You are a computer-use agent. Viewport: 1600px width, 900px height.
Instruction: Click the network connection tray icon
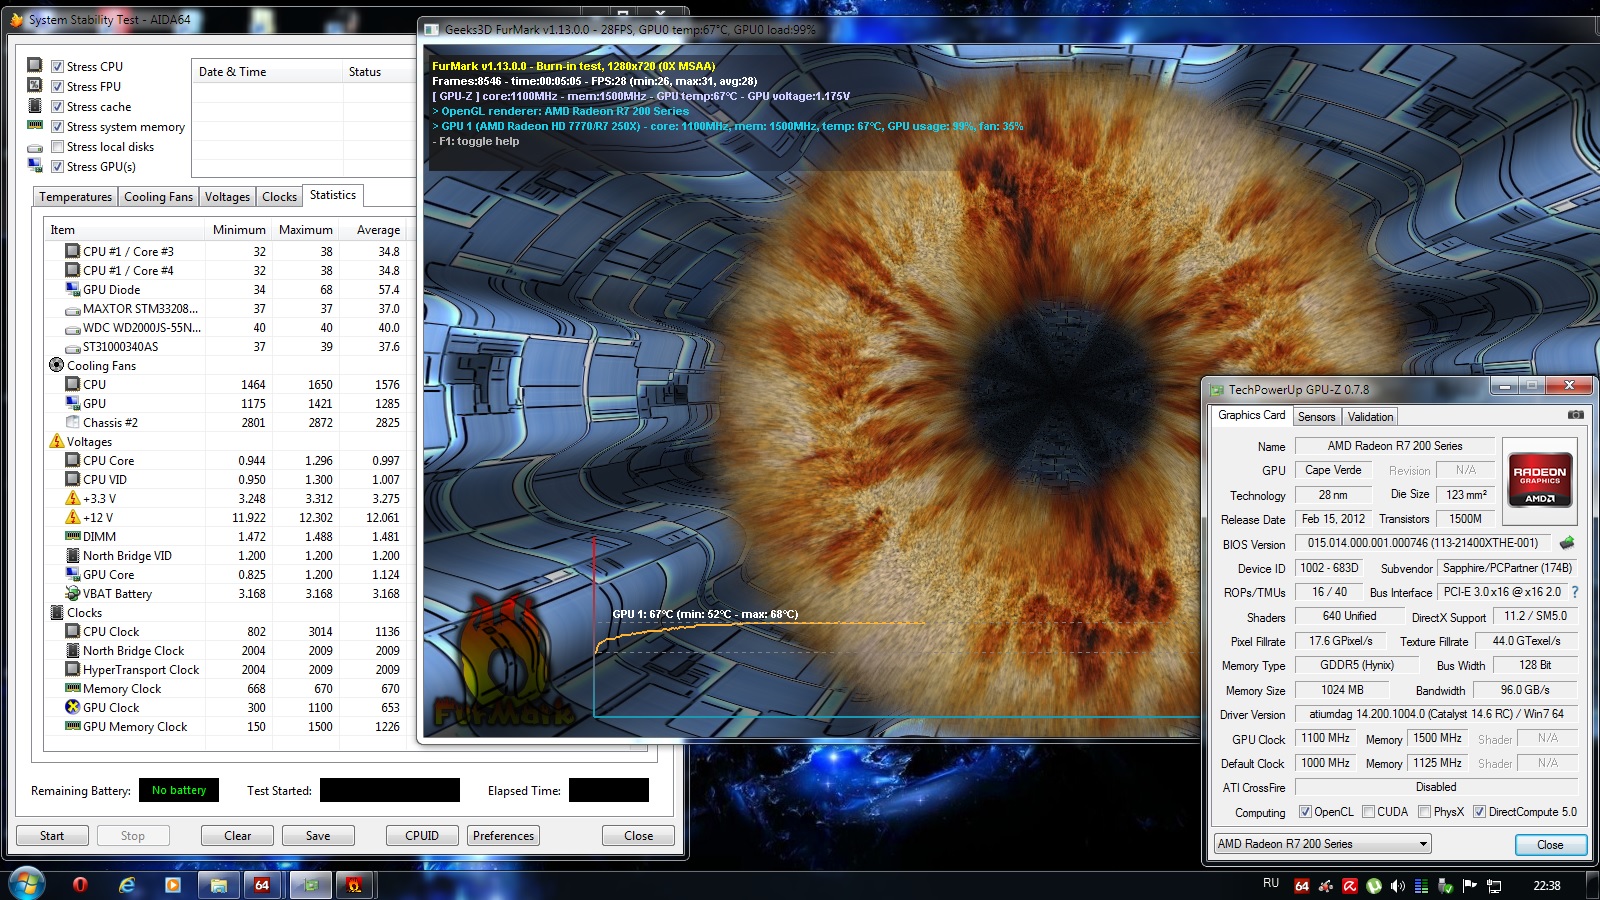tap(1494, 886)
